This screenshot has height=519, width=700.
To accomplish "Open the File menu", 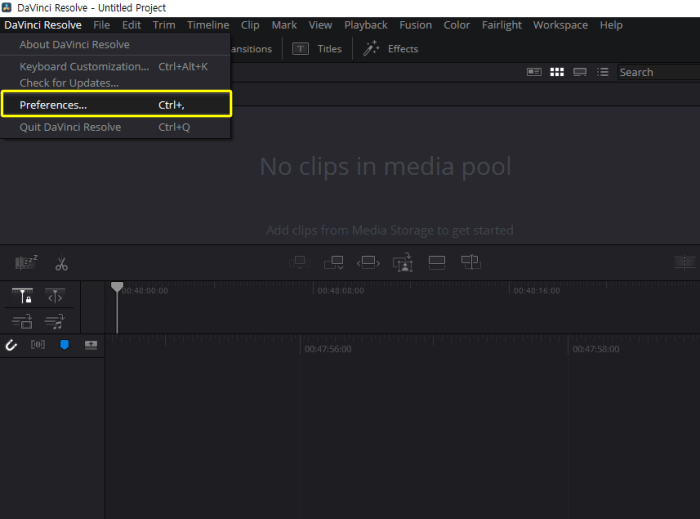I will (x=101, y=25).
